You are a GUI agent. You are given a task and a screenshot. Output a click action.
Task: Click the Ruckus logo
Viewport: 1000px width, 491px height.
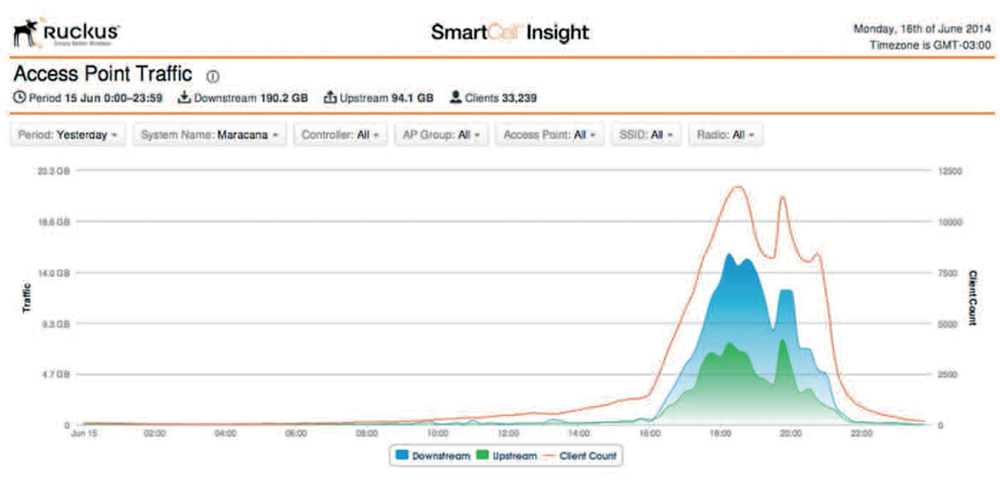pos(66,33)
